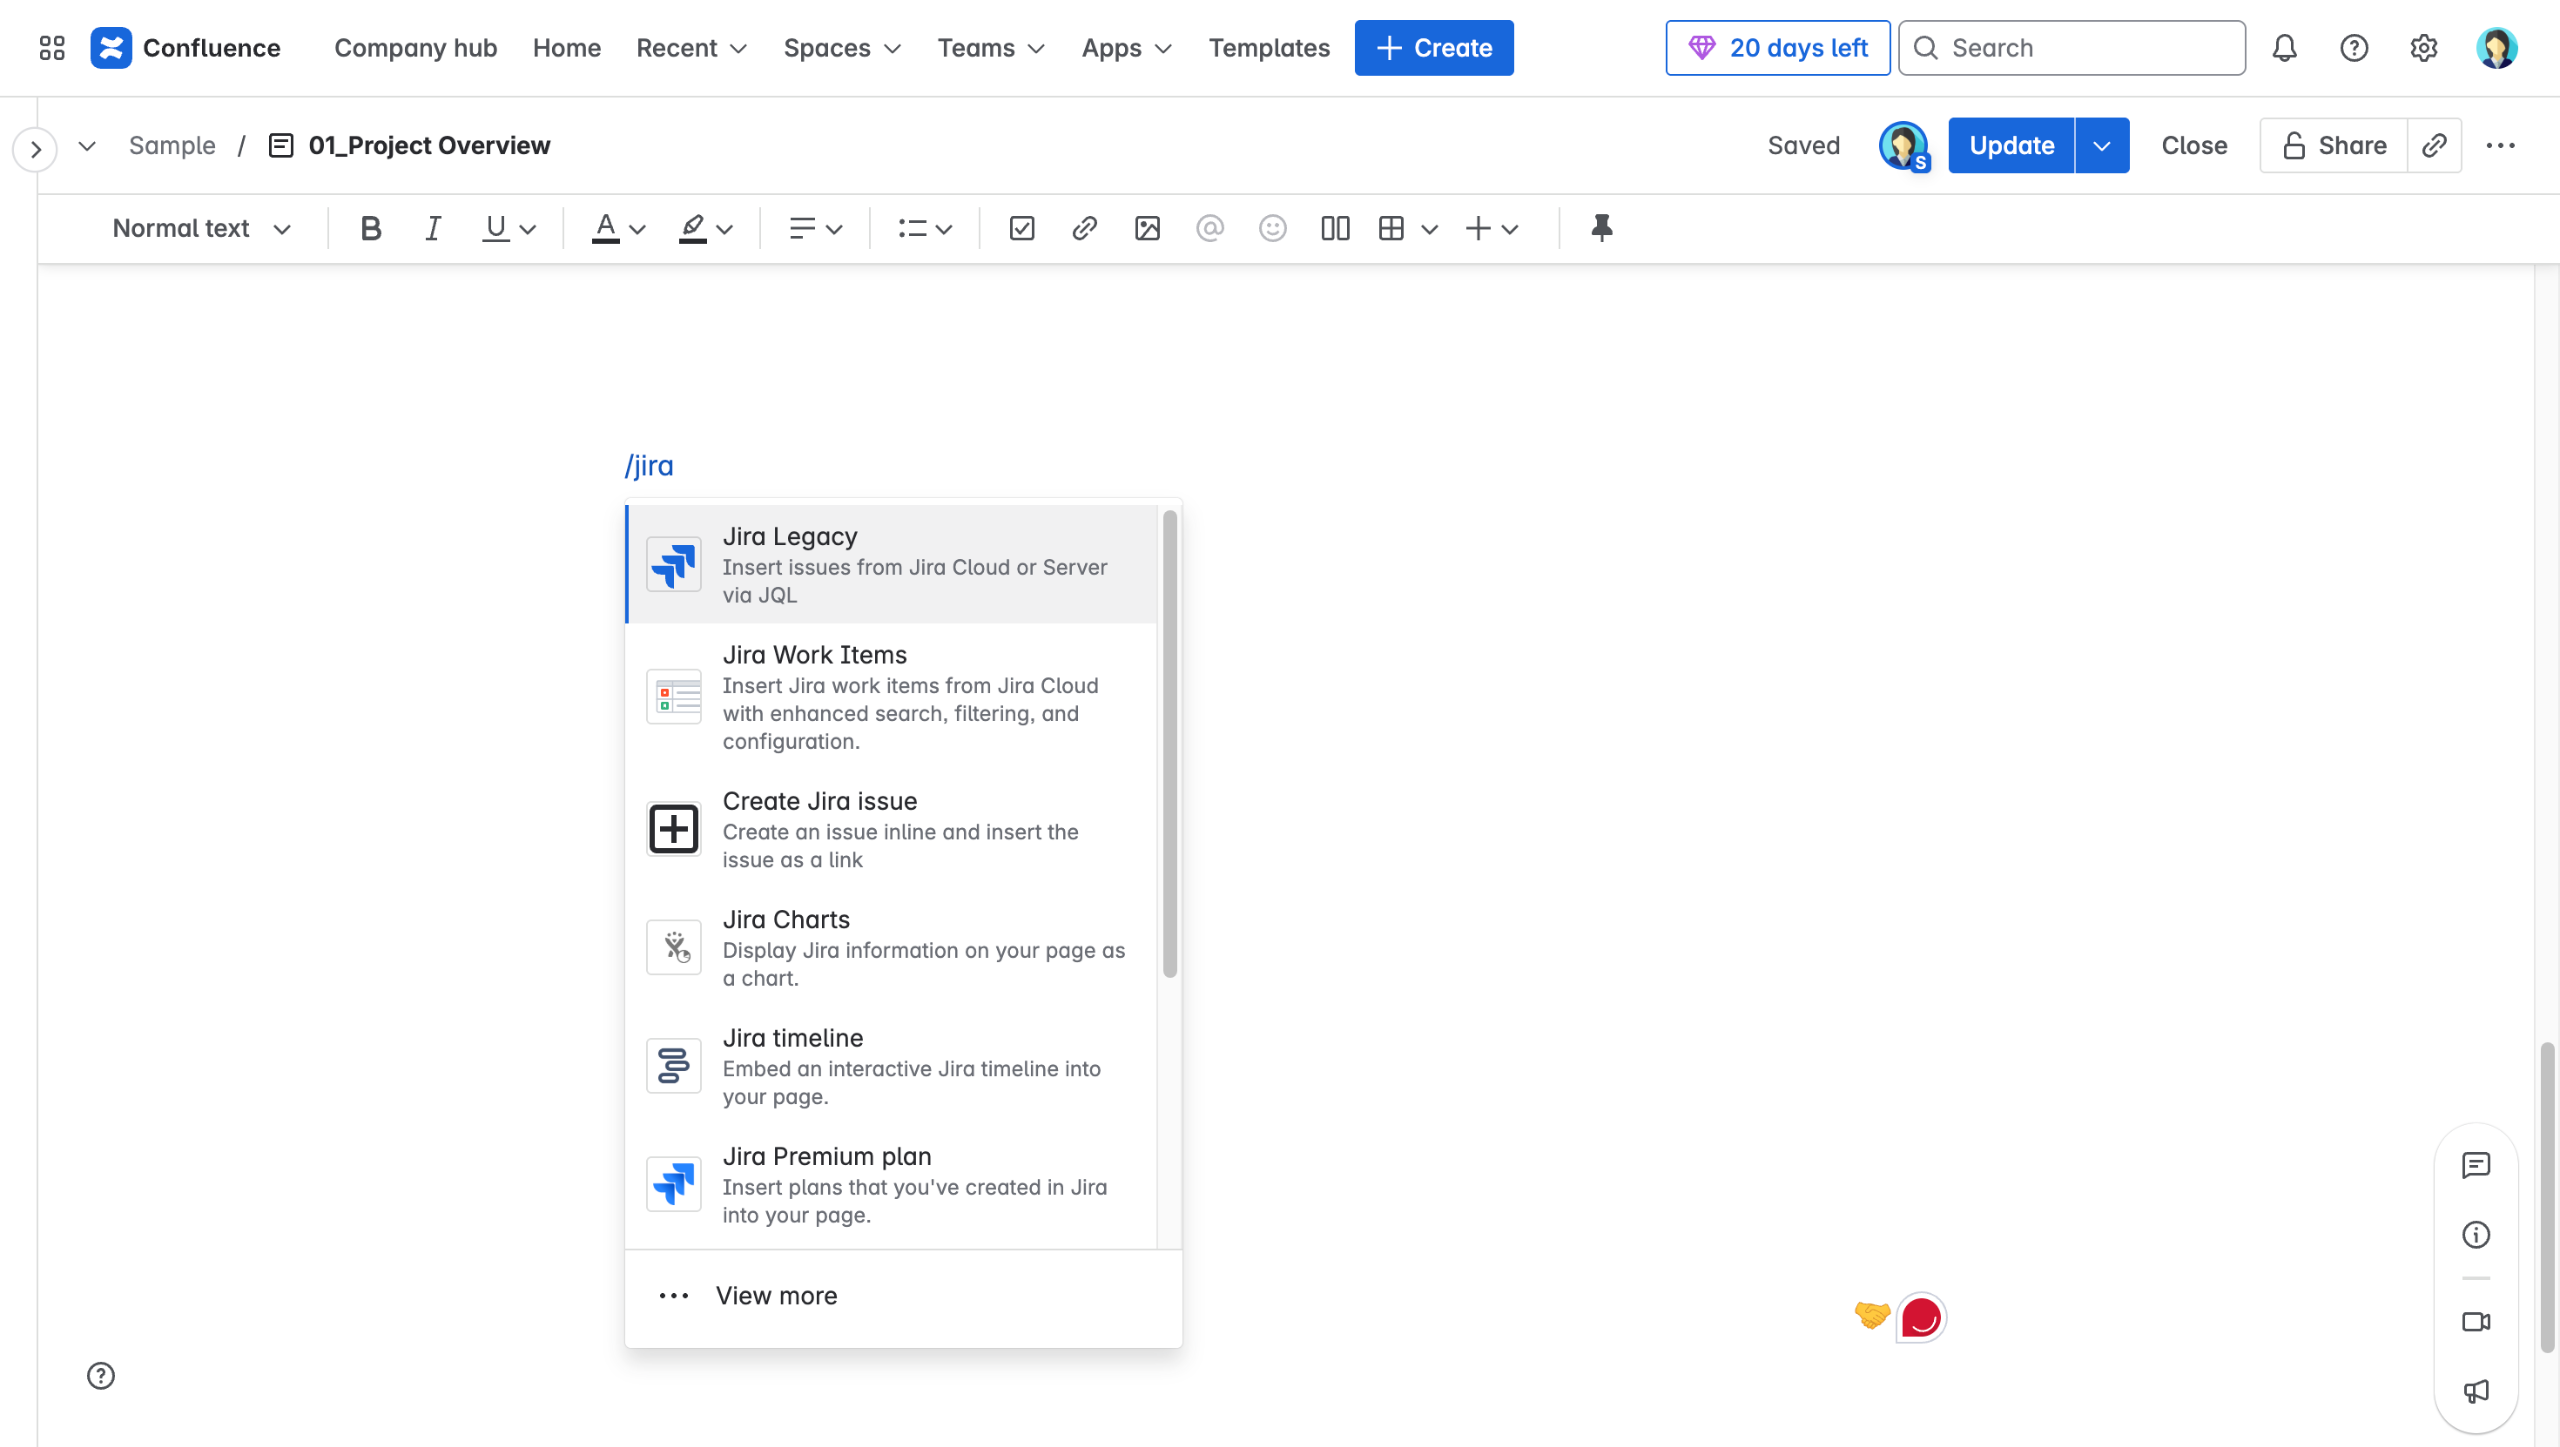The height and width of the screenshot is (1447, 2560).
Task: Copy the page link icon
Action: pyautogui.click(x=2435, y=145)
